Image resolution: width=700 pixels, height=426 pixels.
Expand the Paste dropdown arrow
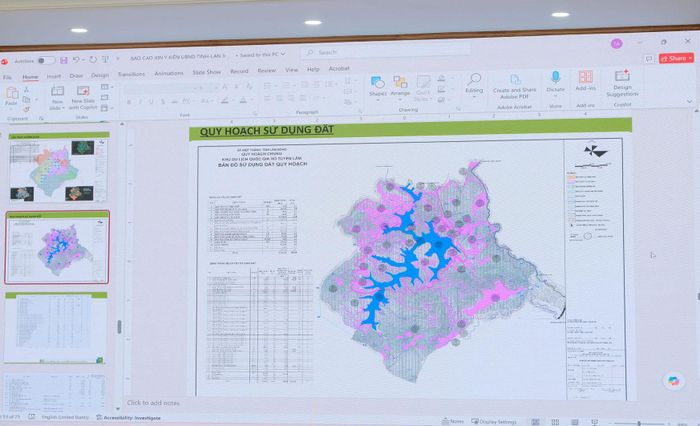[x=12, y=109]
